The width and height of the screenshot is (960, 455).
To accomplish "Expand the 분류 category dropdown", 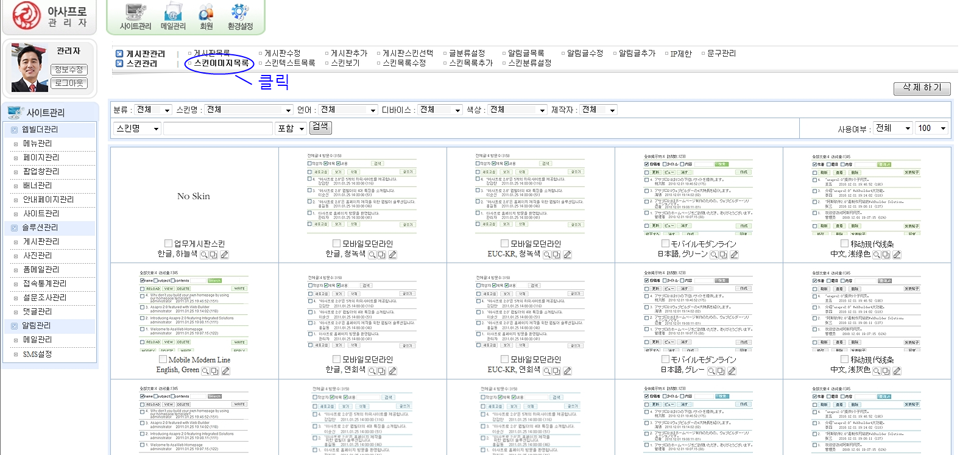I will [x=153, y=110].
